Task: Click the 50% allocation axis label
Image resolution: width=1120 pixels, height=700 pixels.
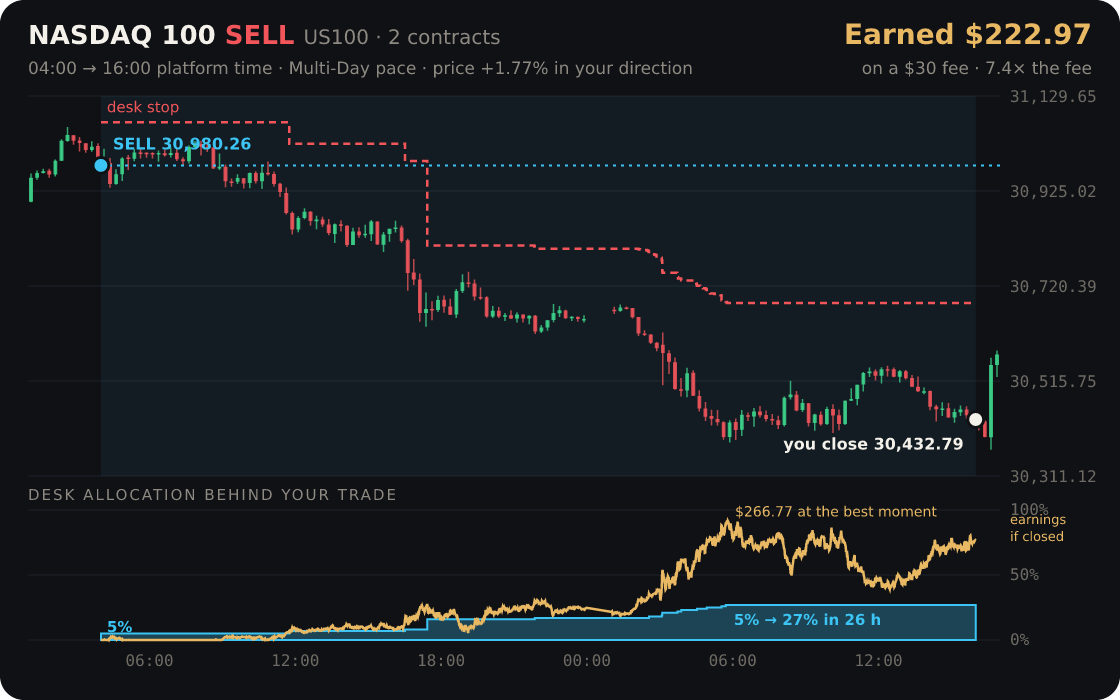Action: point(1024,575)
